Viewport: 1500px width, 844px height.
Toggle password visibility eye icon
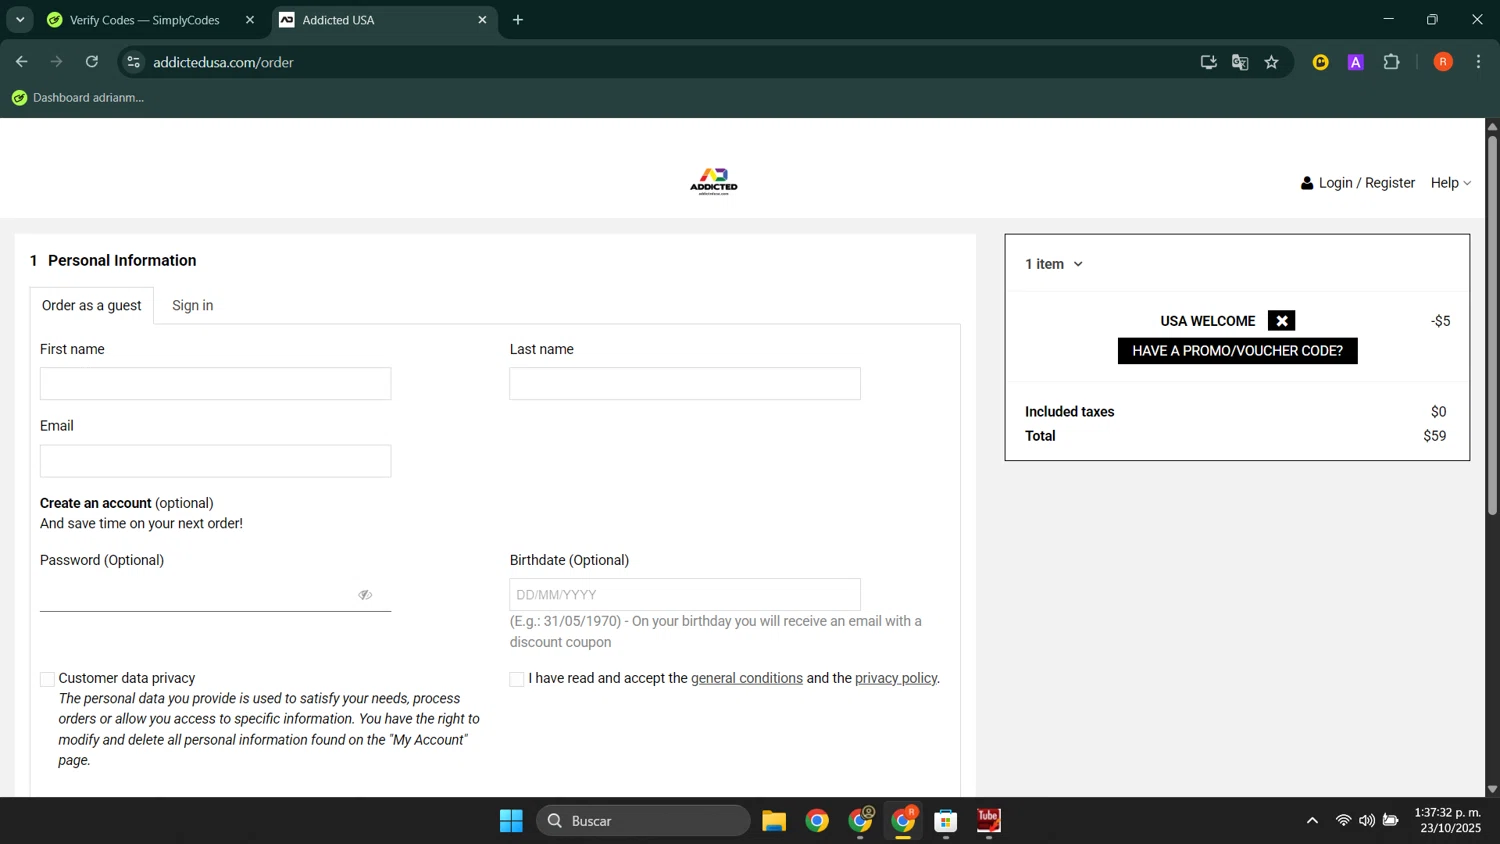coord(365,595)
